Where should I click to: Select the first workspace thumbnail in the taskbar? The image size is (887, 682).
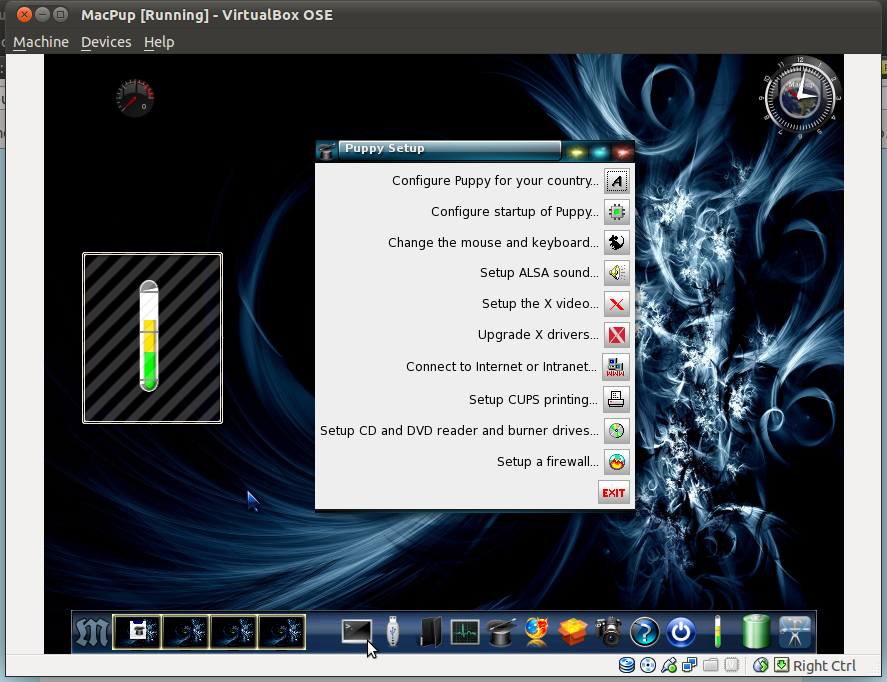(137, 631)
